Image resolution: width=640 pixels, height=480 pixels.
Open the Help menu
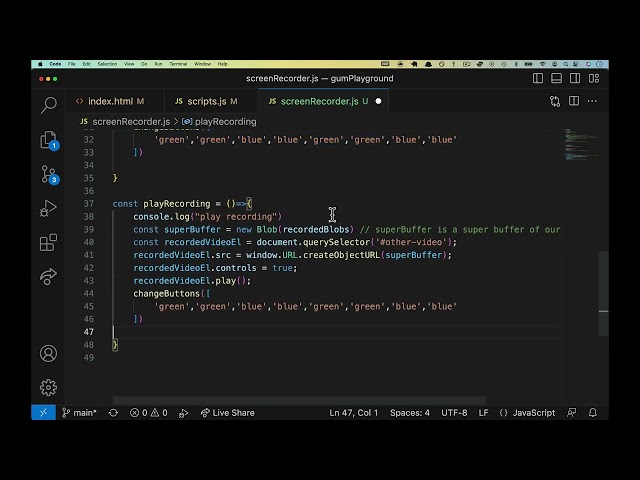[x=222, y=64]
